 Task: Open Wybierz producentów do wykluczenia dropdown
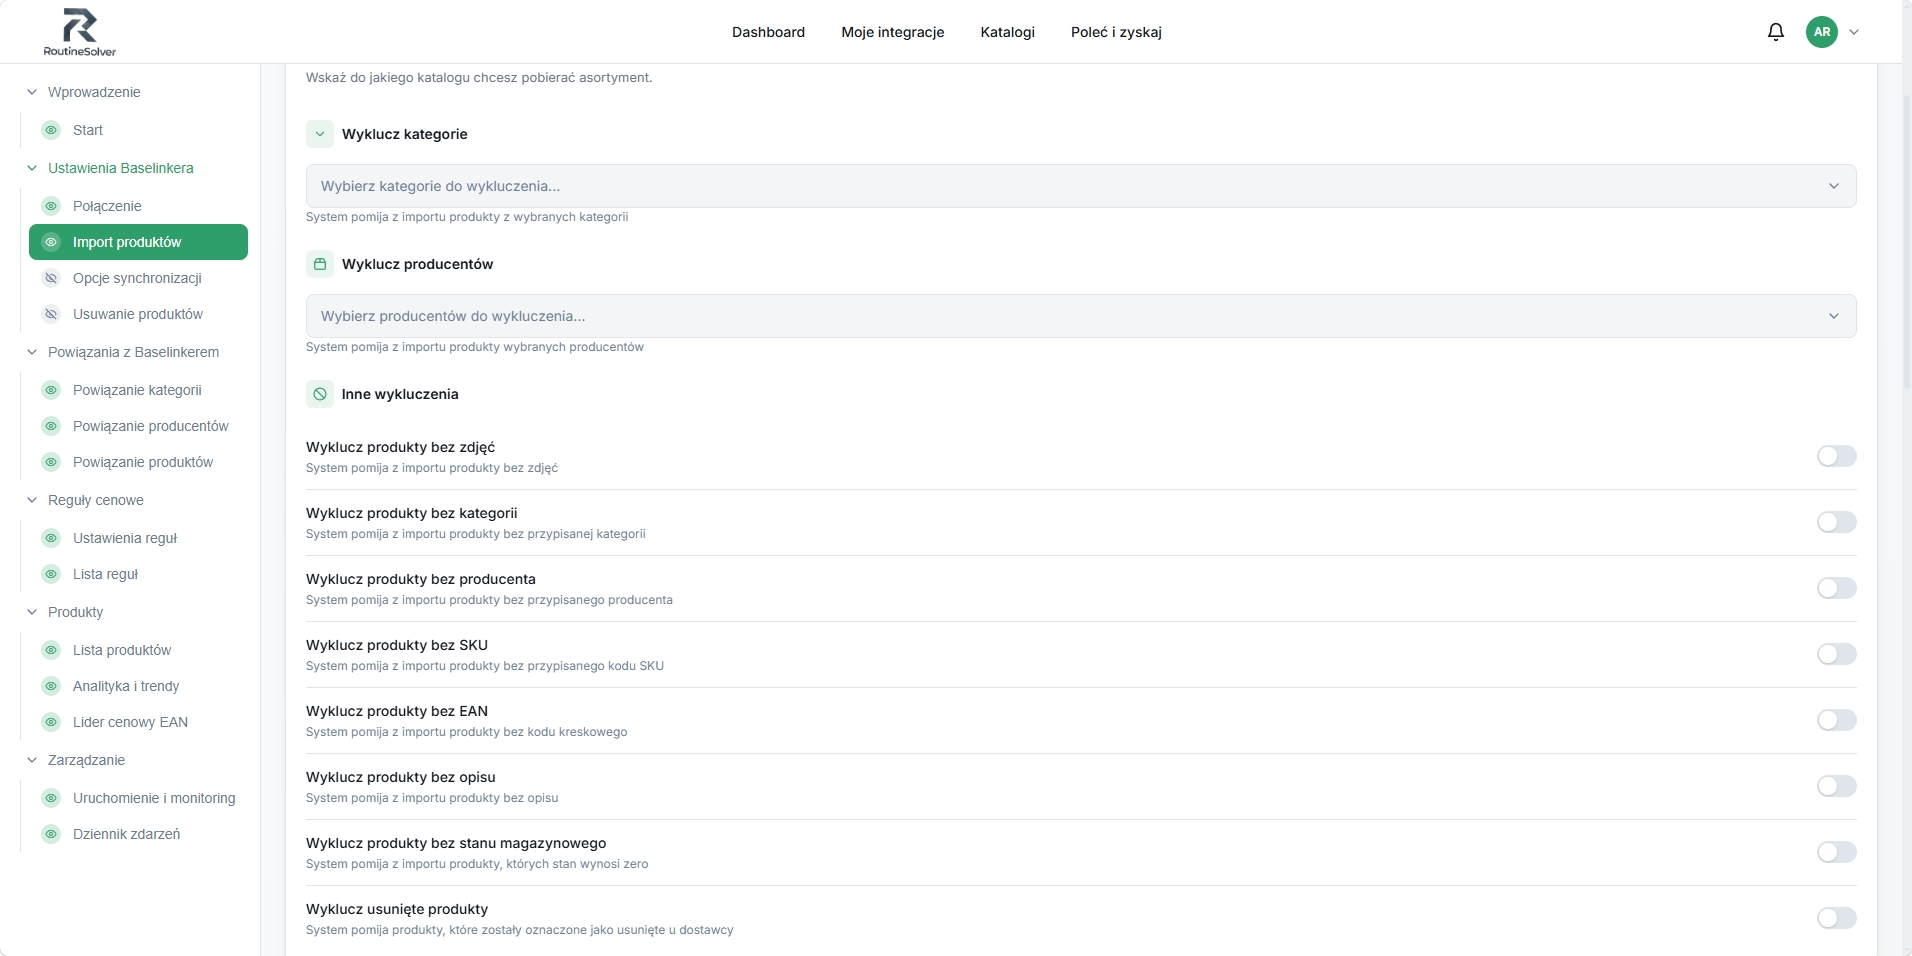pyautogui.click(x=1081, y=316)
